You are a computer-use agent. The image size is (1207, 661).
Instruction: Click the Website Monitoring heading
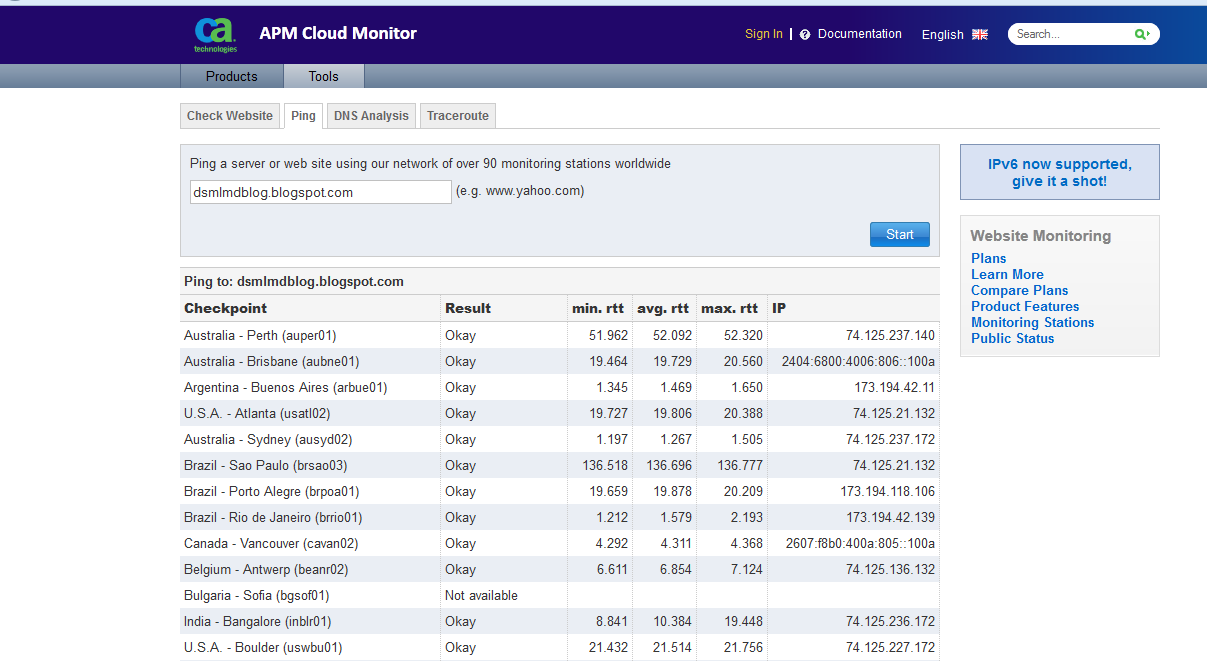pyautogui.click(x=1040, y=236)
